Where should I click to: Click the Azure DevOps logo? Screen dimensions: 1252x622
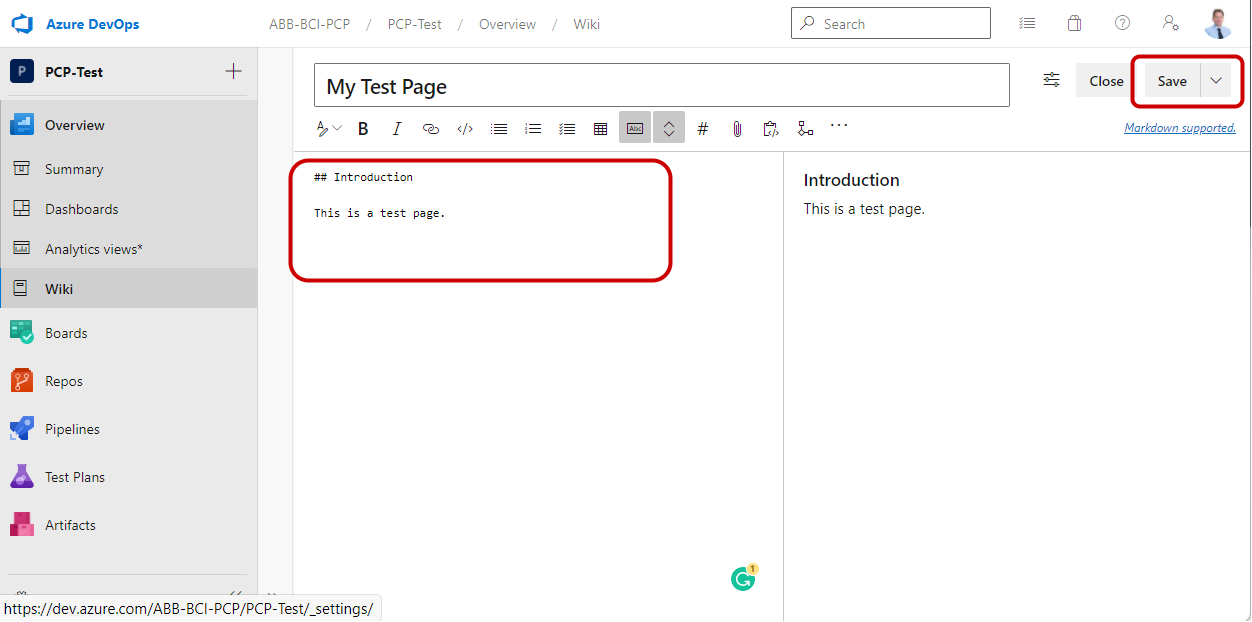(x=22, y=24)
